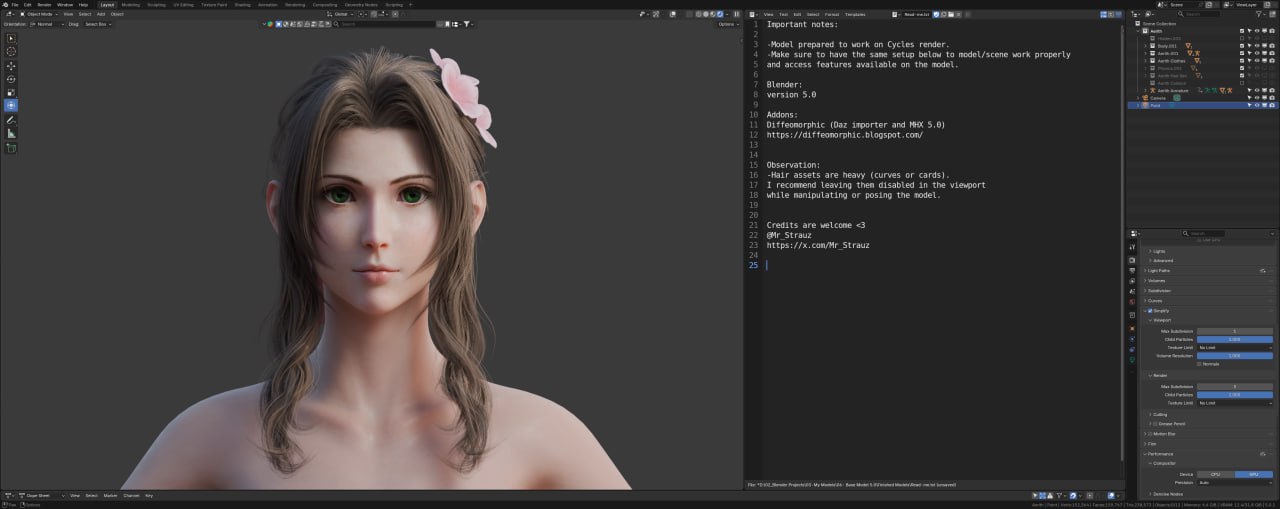Toggle the Normals checkbox under Viewport simplify

pos(1199,364)
